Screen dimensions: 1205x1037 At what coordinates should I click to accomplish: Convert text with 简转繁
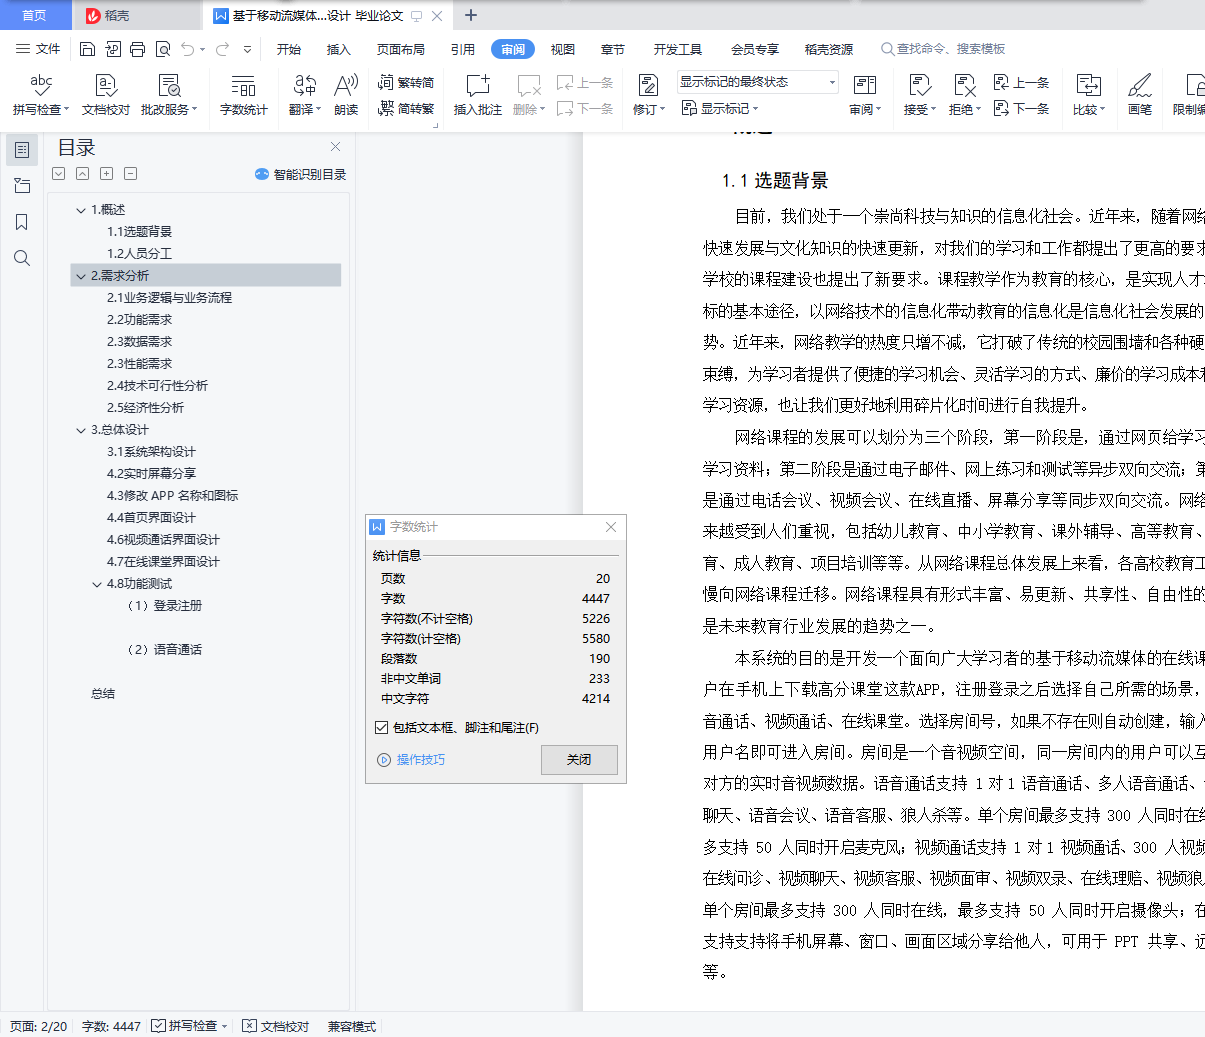pyautogui.click(x=406, y=109)
